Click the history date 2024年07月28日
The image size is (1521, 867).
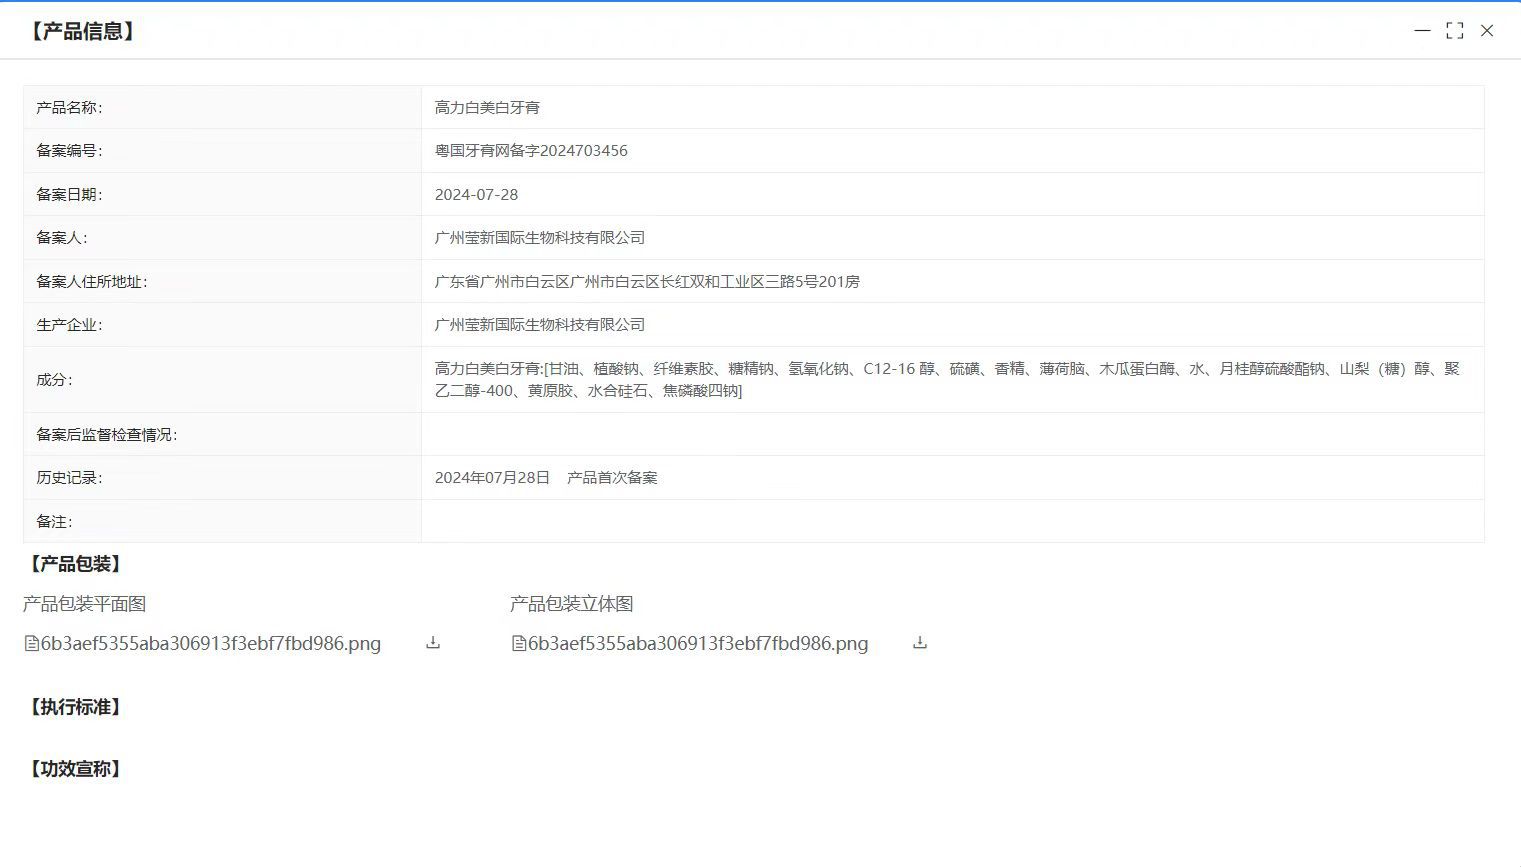[x=492, y=478]
